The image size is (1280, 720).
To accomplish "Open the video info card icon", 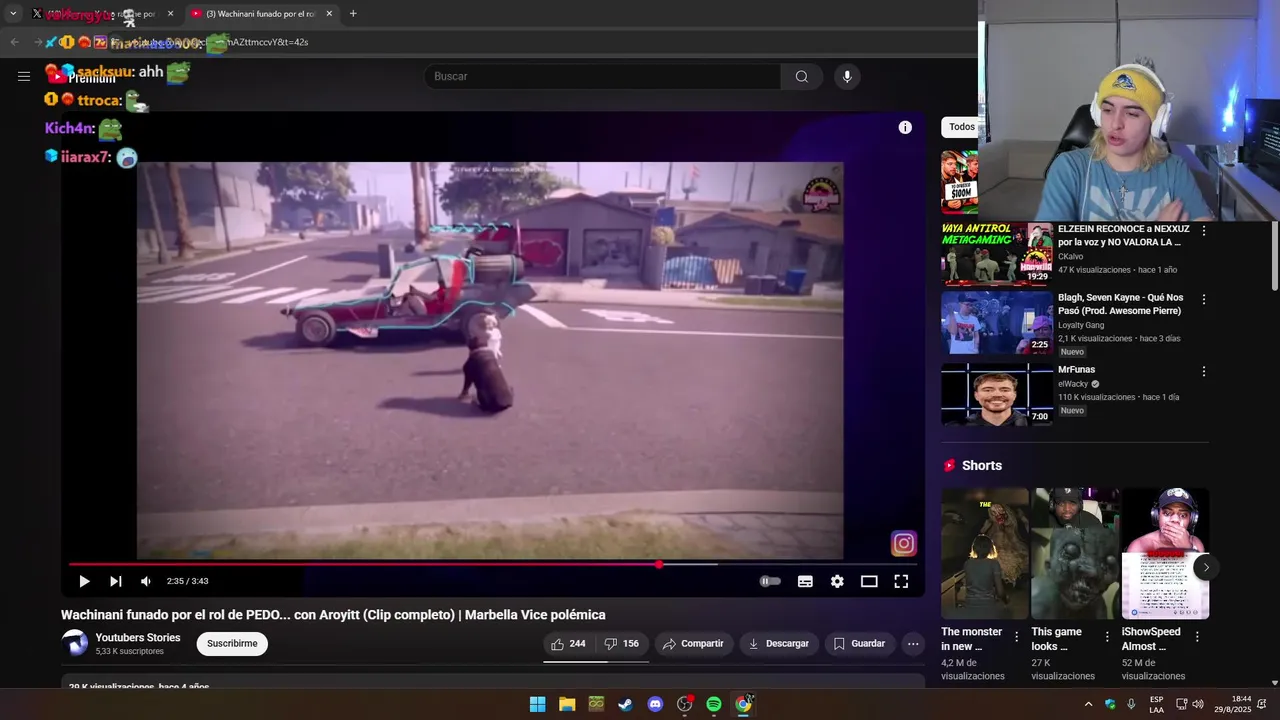I will click(x=905, y=127).
